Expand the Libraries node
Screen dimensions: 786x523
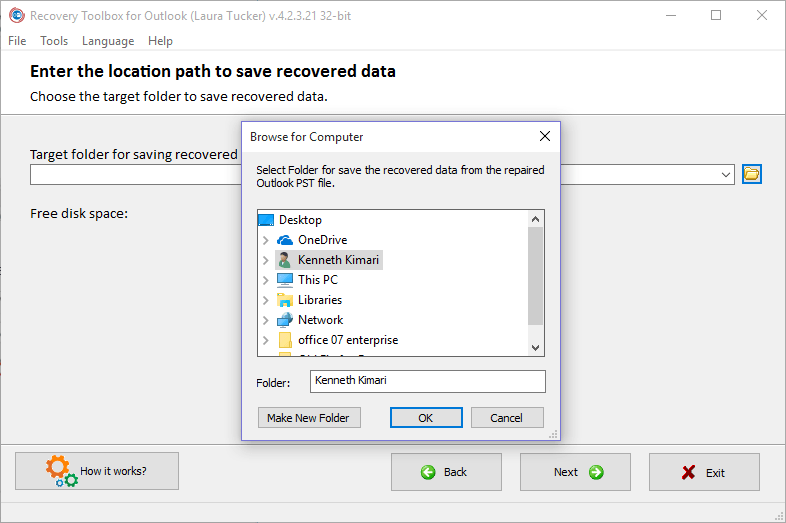[266, 300]
